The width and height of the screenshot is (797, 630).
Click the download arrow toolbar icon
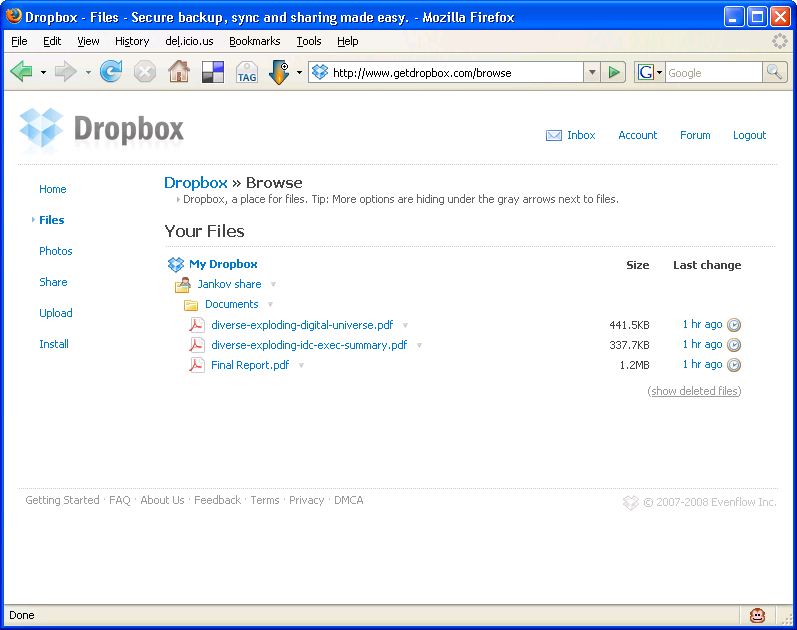pyautogui.click(x=279, y=72)
